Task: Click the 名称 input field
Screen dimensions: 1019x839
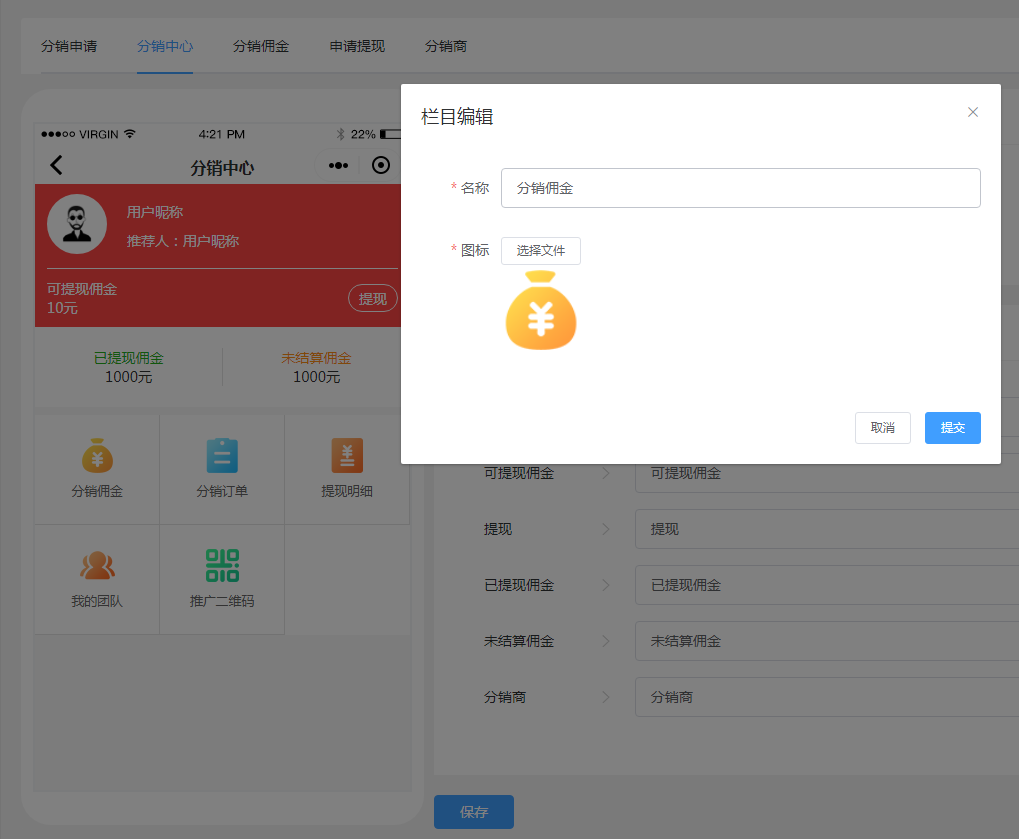Action: [740, 188]
